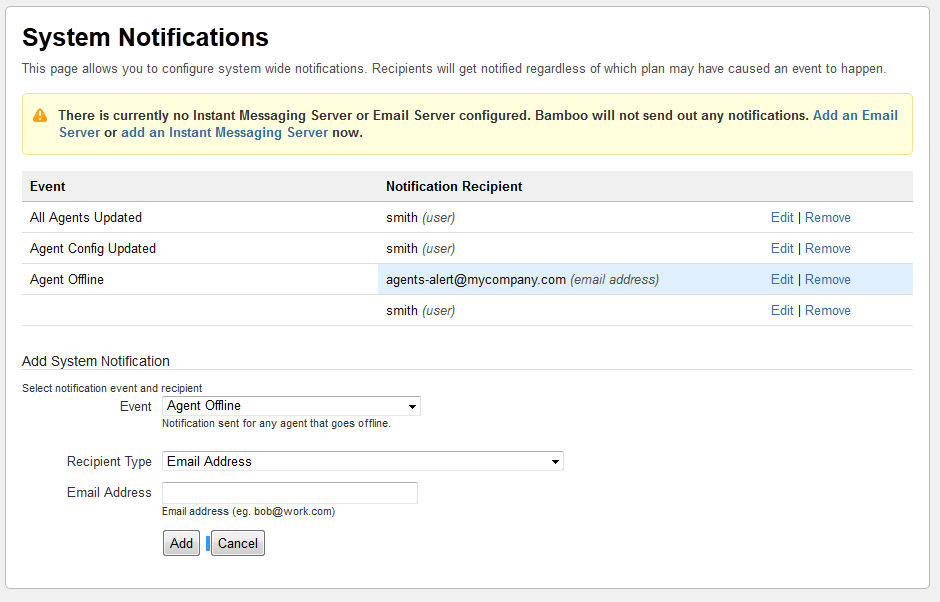The image size is (940, 602).
Task: Click the Event column header
Action: [47, 186]
